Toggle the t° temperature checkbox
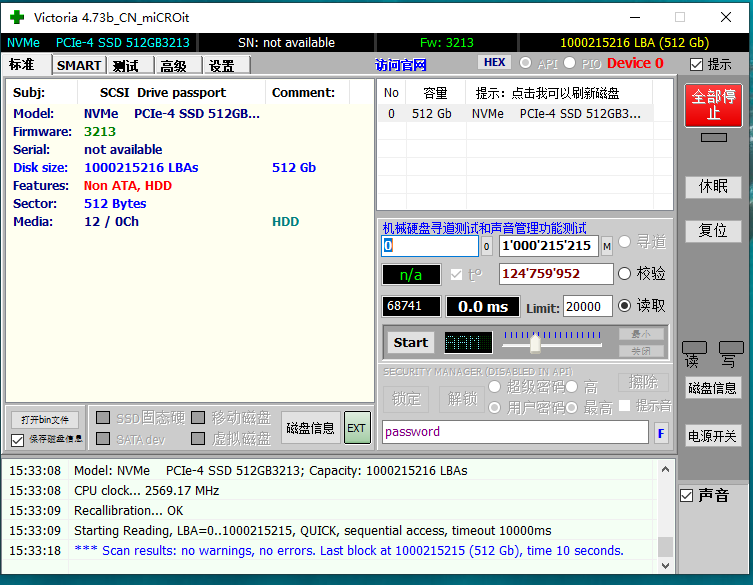The image size is (753, 585). click(456, 275)
